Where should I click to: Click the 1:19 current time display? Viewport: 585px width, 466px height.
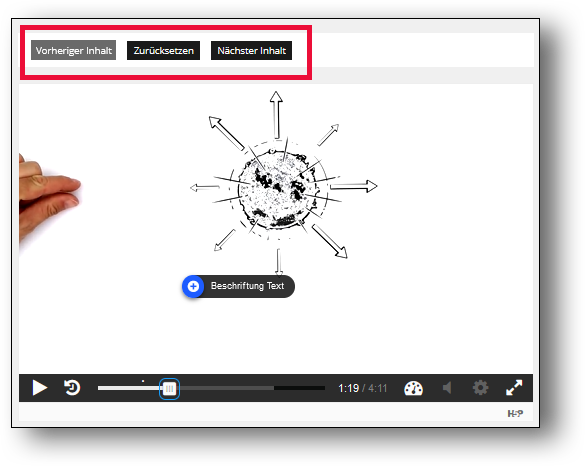coord(348,388)
